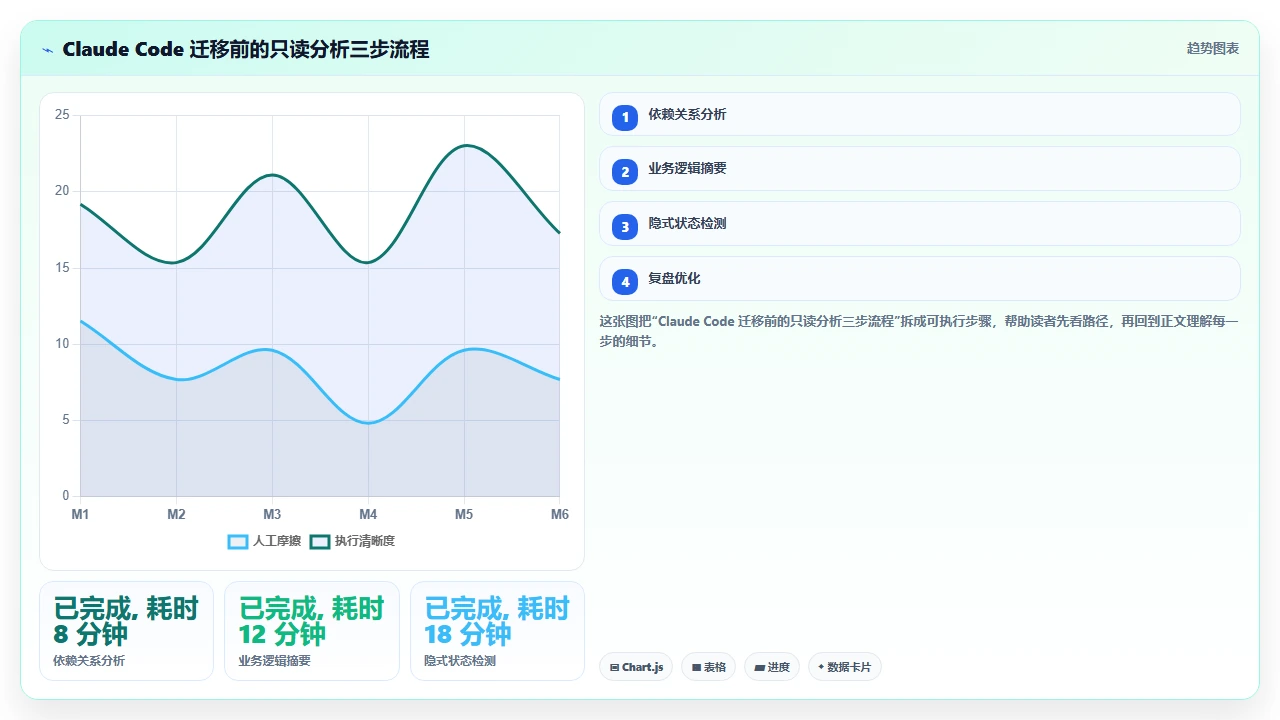Click the 20 y-axis value
The height and width of the screenshot is (720, 1280).
62,191
